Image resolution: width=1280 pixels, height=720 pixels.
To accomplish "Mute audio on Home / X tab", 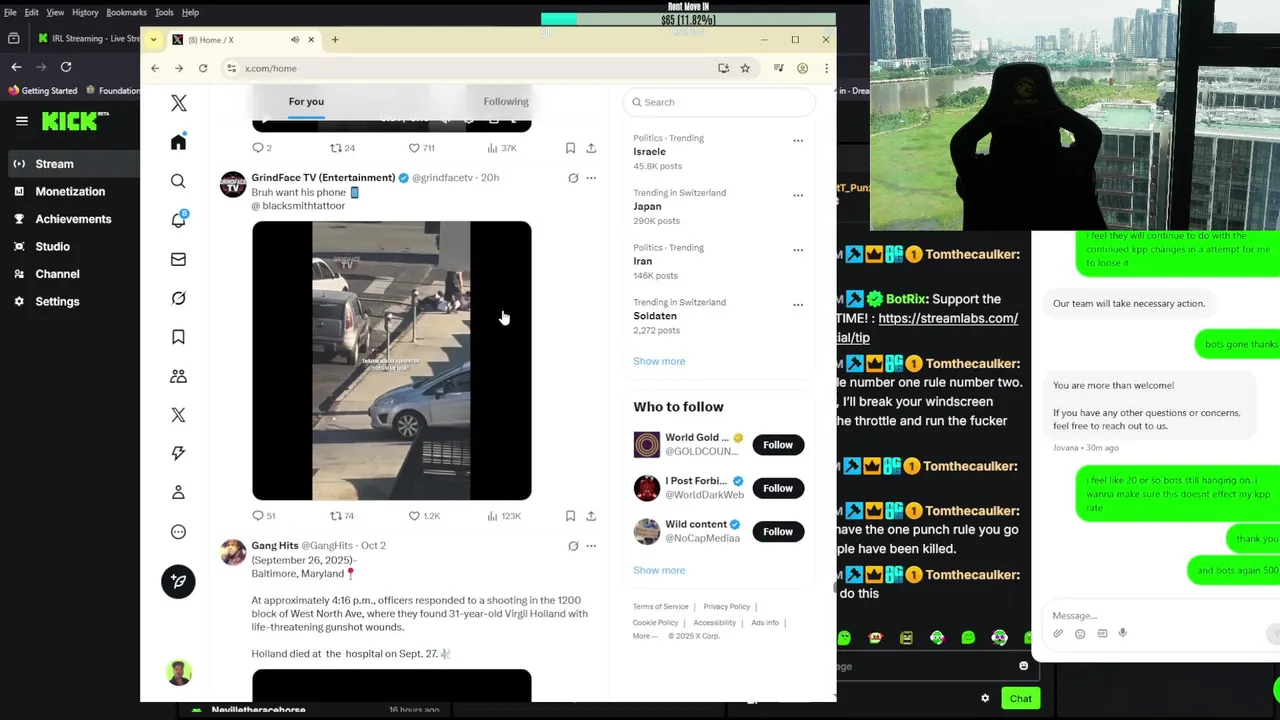I will (x=295, y=40).
